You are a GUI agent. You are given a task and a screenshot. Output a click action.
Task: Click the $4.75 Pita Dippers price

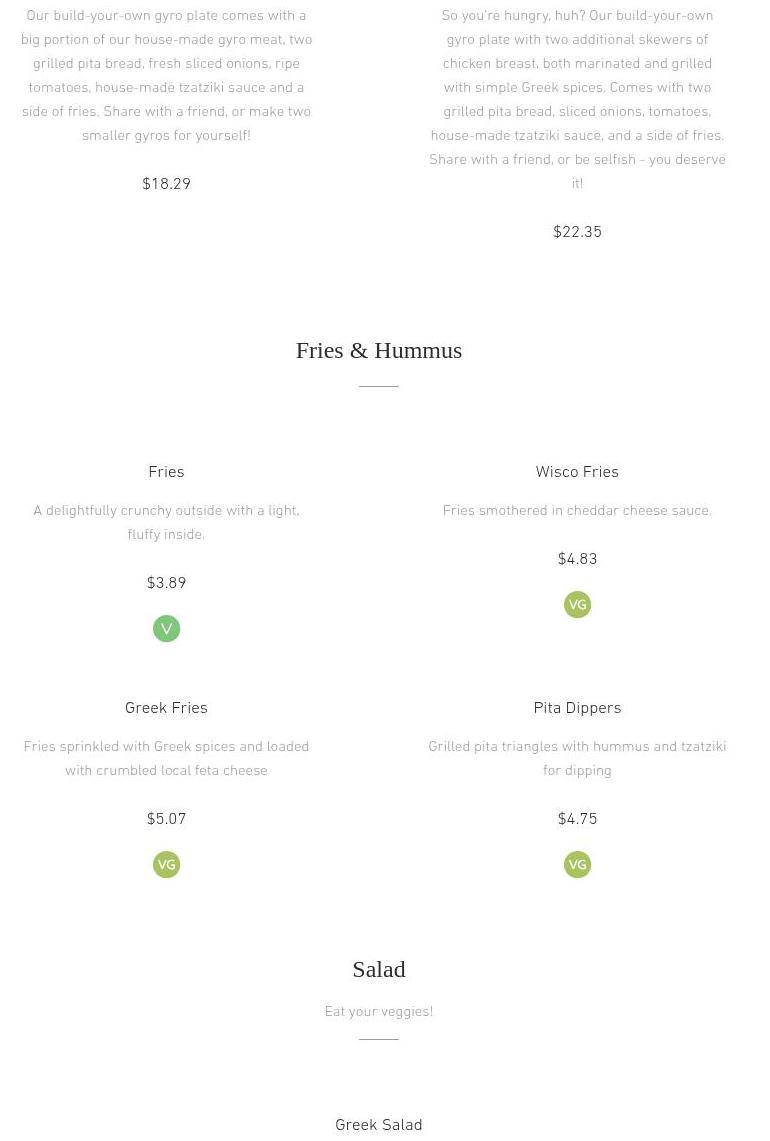(577, 819)
